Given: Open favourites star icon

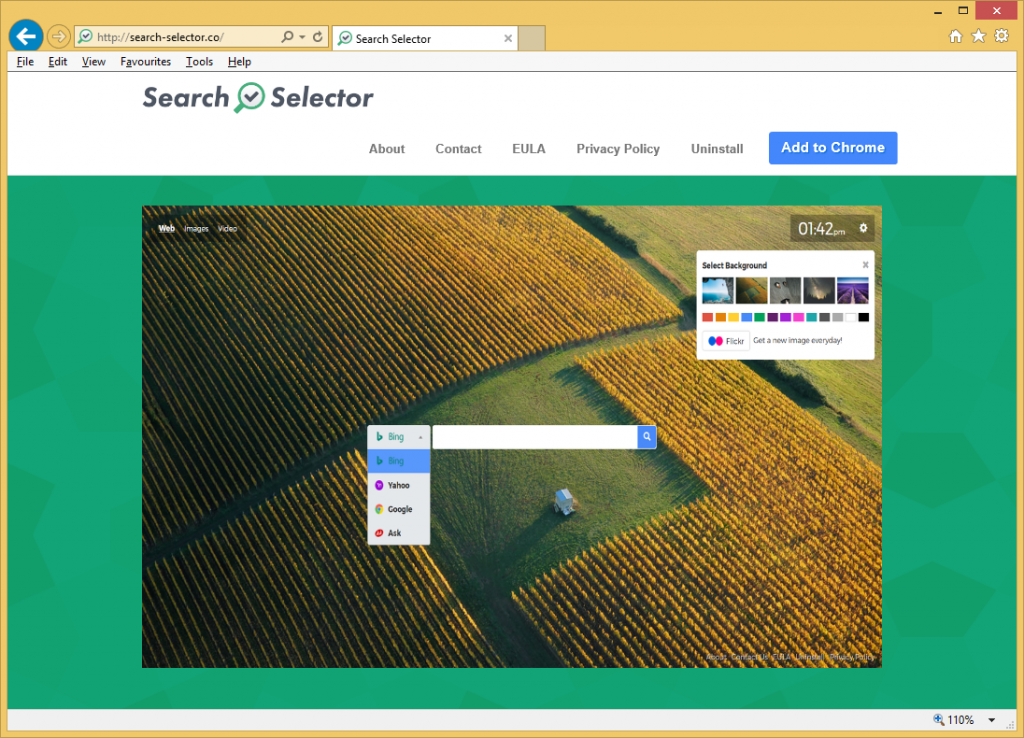Looking at the screenshot, I should pyautogui.click(x=978, y=37).
